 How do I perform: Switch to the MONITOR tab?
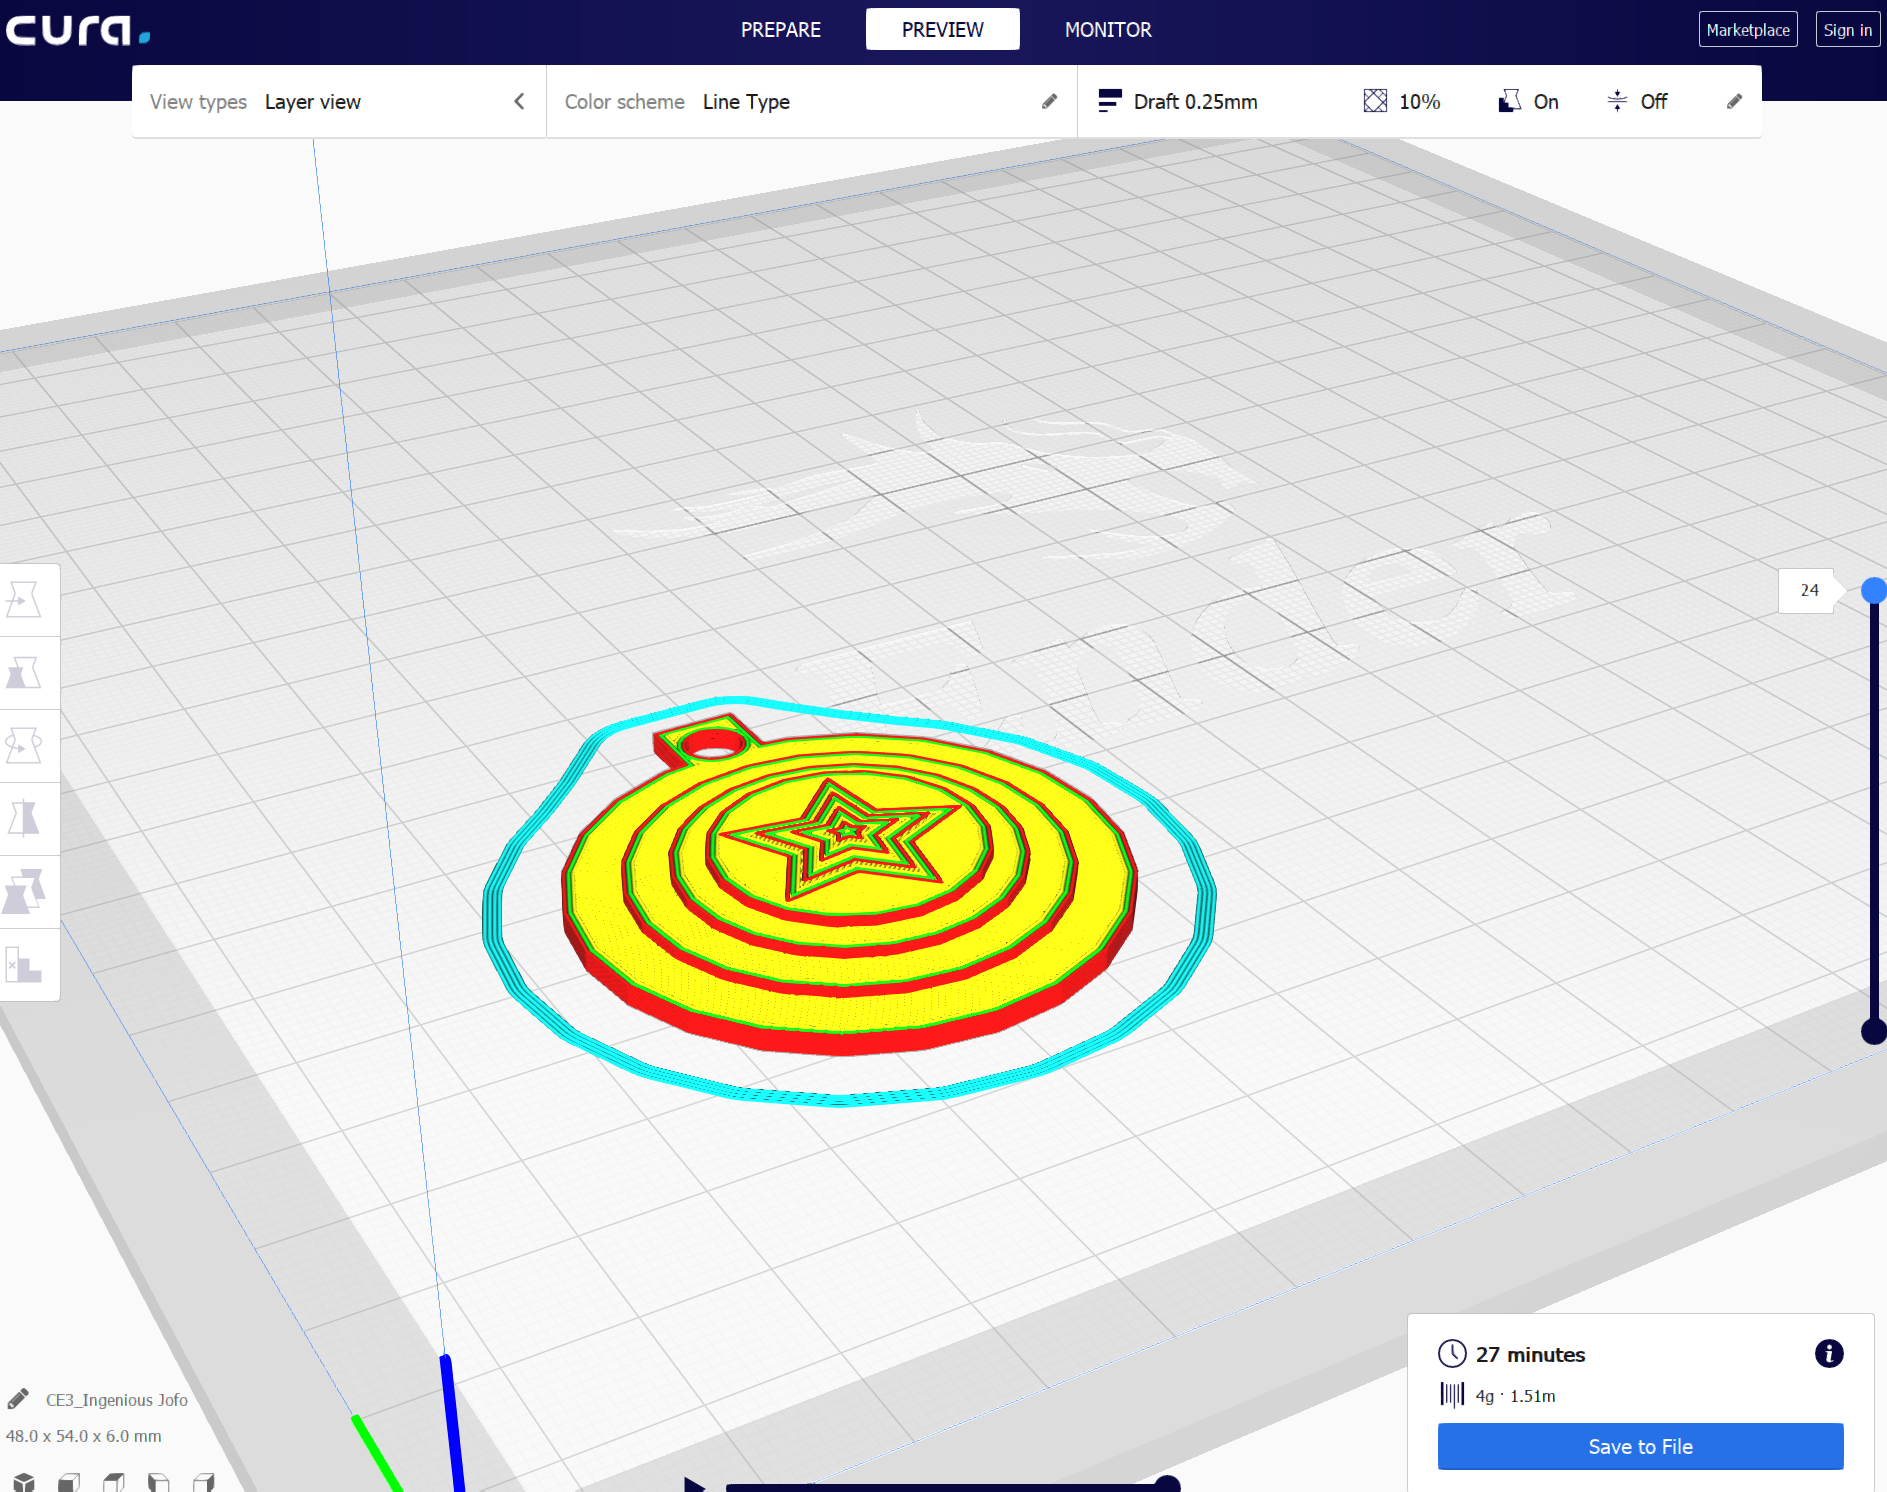coord(1109,29)
